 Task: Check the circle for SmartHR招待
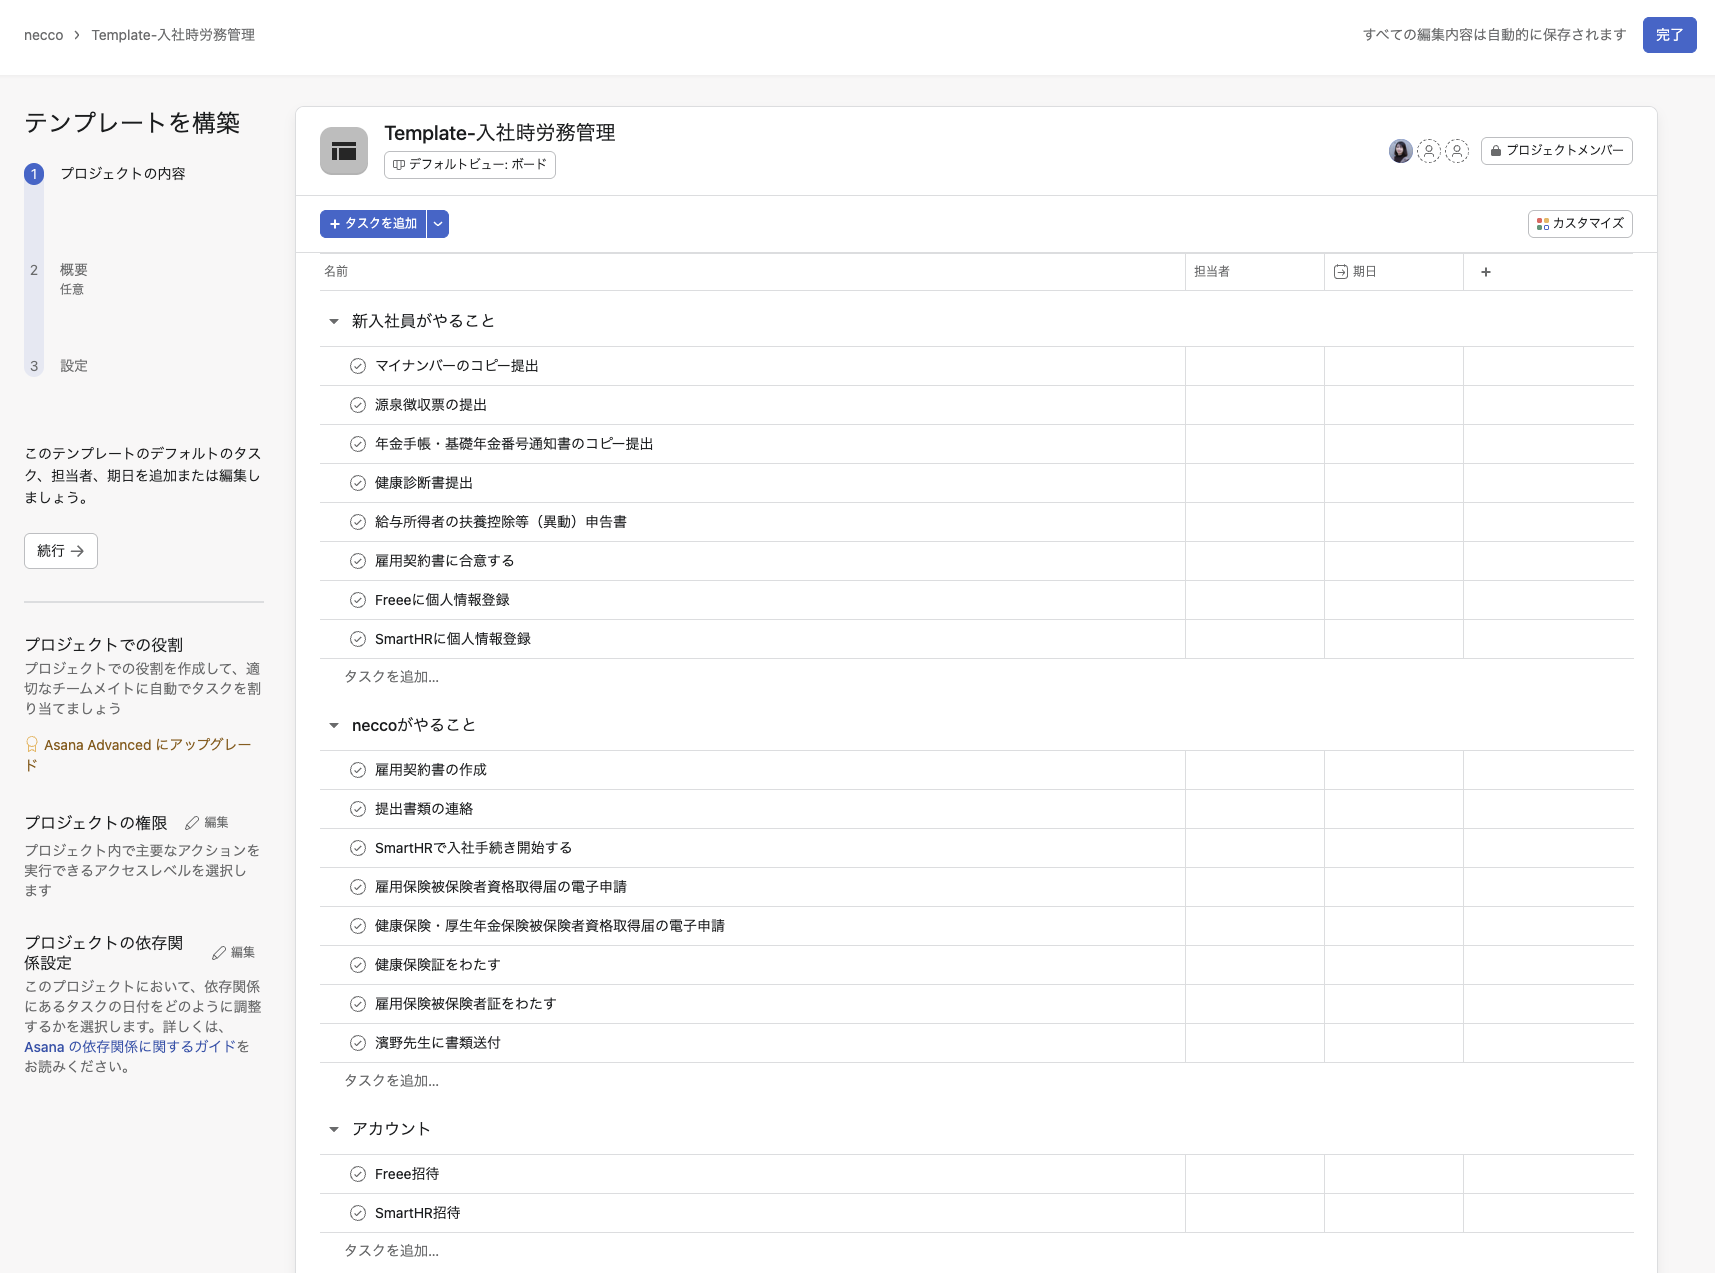(x=358, y=1213)
